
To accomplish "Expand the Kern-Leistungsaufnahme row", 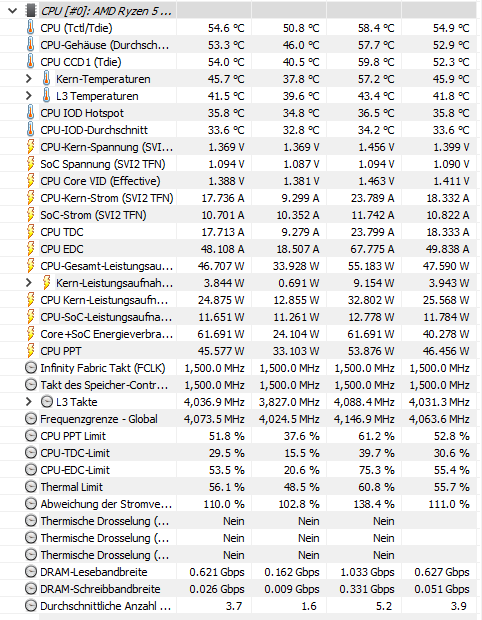I will pos(28,283).
